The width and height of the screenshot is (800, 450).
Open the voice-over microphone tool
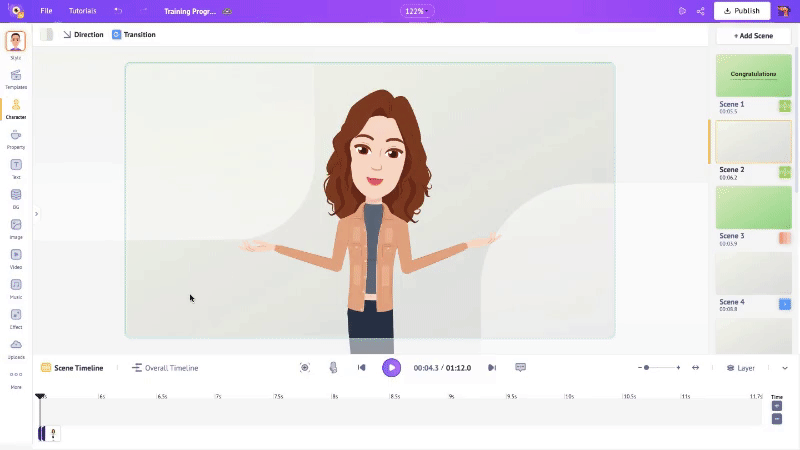tap(333, 367)
